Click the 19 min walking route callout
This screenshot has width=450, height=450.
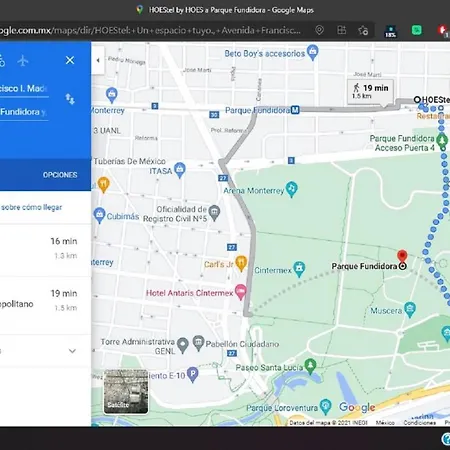pyautogui.click(x=370, y=91)
